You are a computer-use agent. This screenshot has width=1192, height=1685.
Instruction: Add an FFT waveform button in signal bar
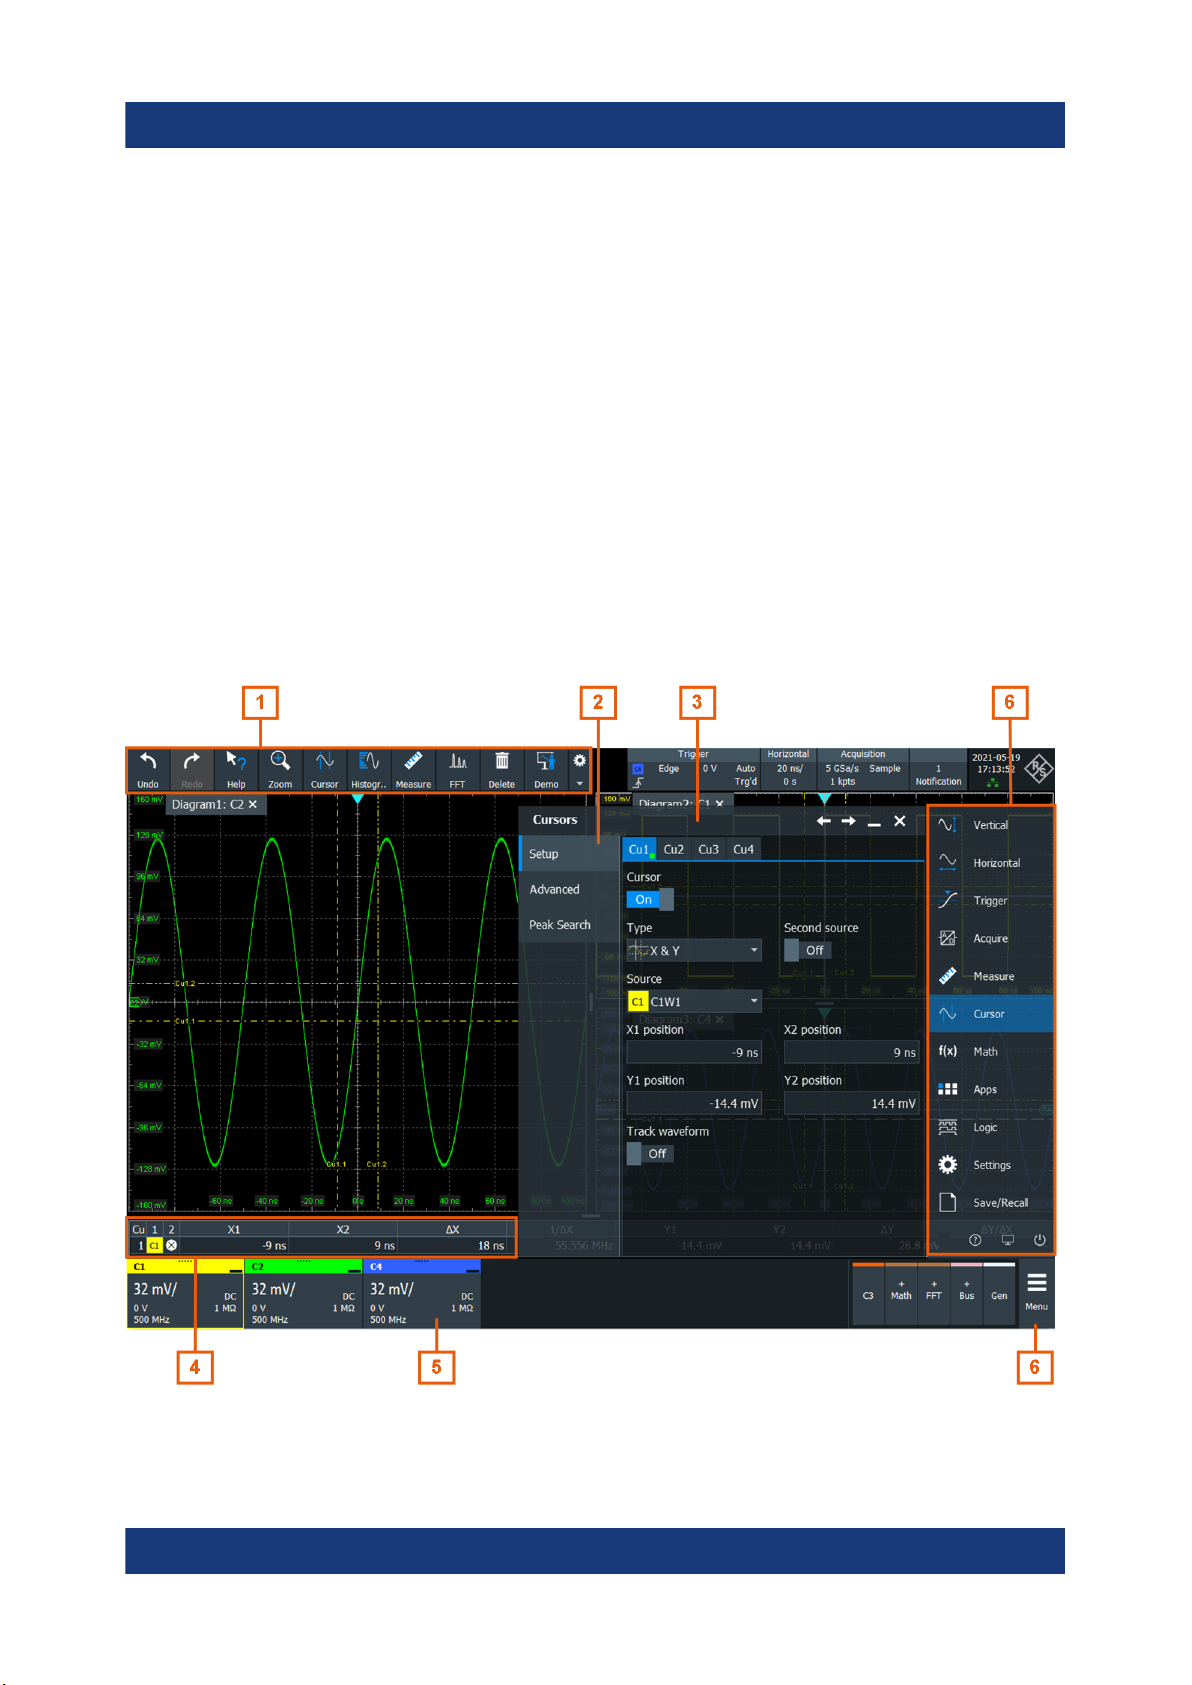click(934, 1294)
